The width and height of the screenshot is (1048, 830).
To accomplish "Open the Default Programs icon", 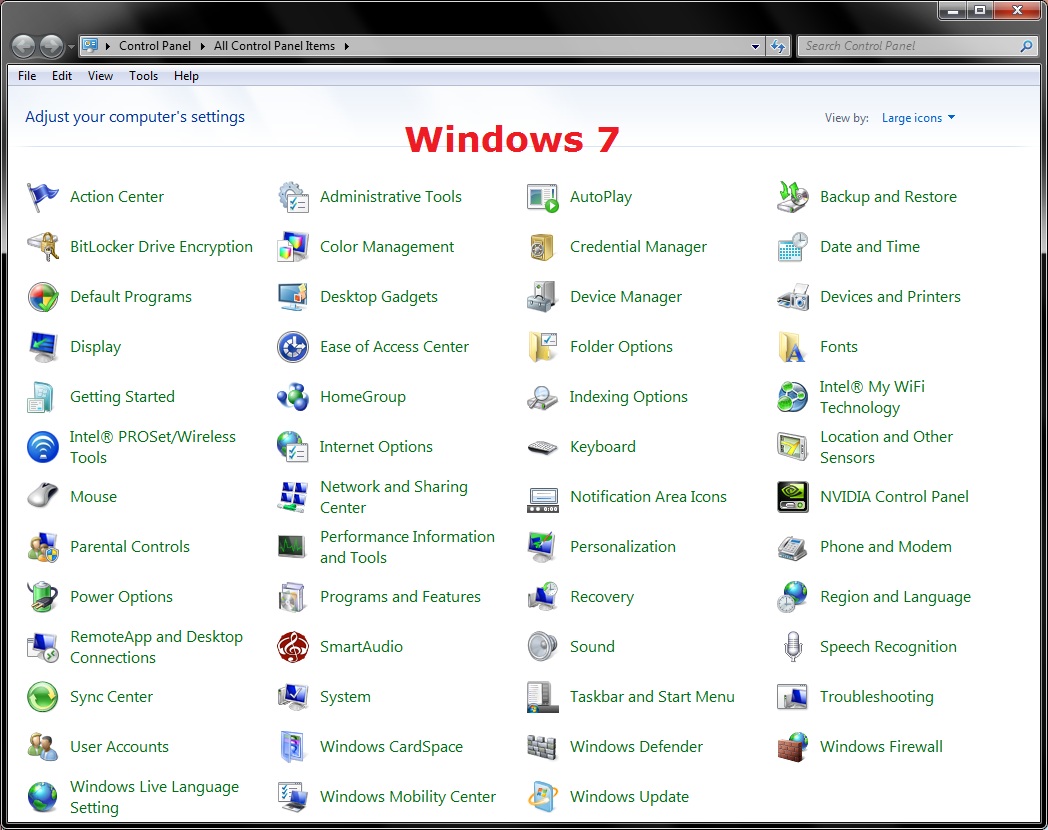I will click(43, 297).
